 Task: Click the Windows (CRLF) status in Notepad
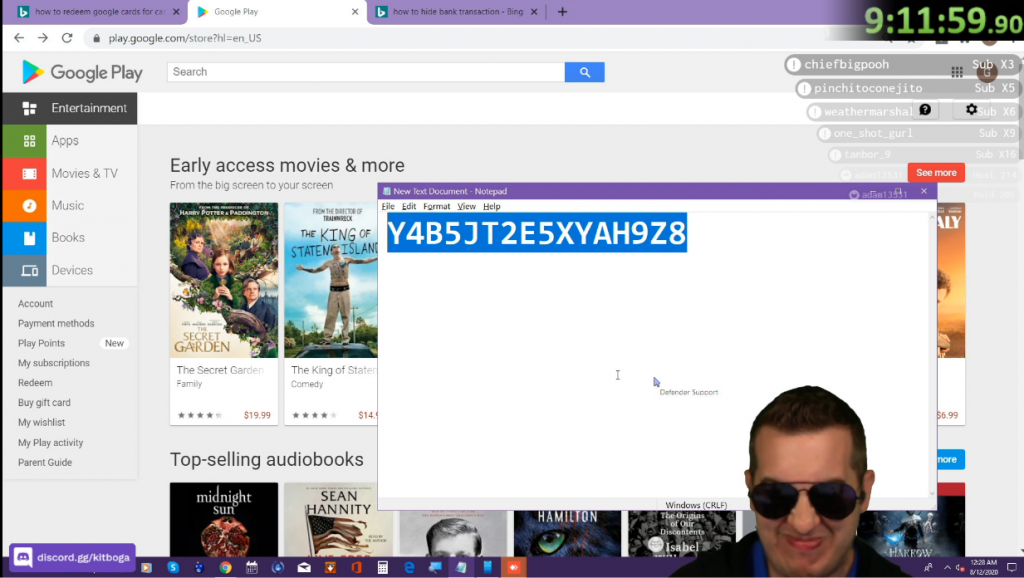pyautogui.click(x=696, y=505)
